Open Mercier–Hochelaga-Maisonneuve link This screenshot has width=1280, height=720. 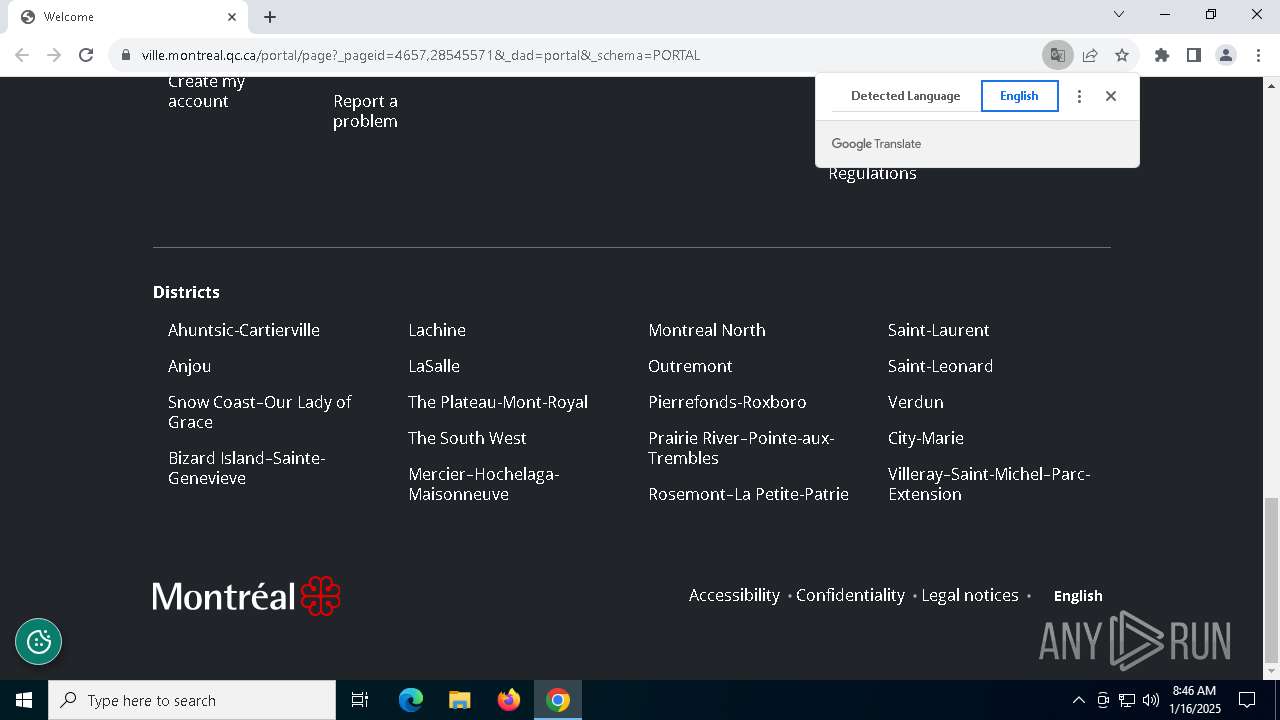tap(484, 484)
